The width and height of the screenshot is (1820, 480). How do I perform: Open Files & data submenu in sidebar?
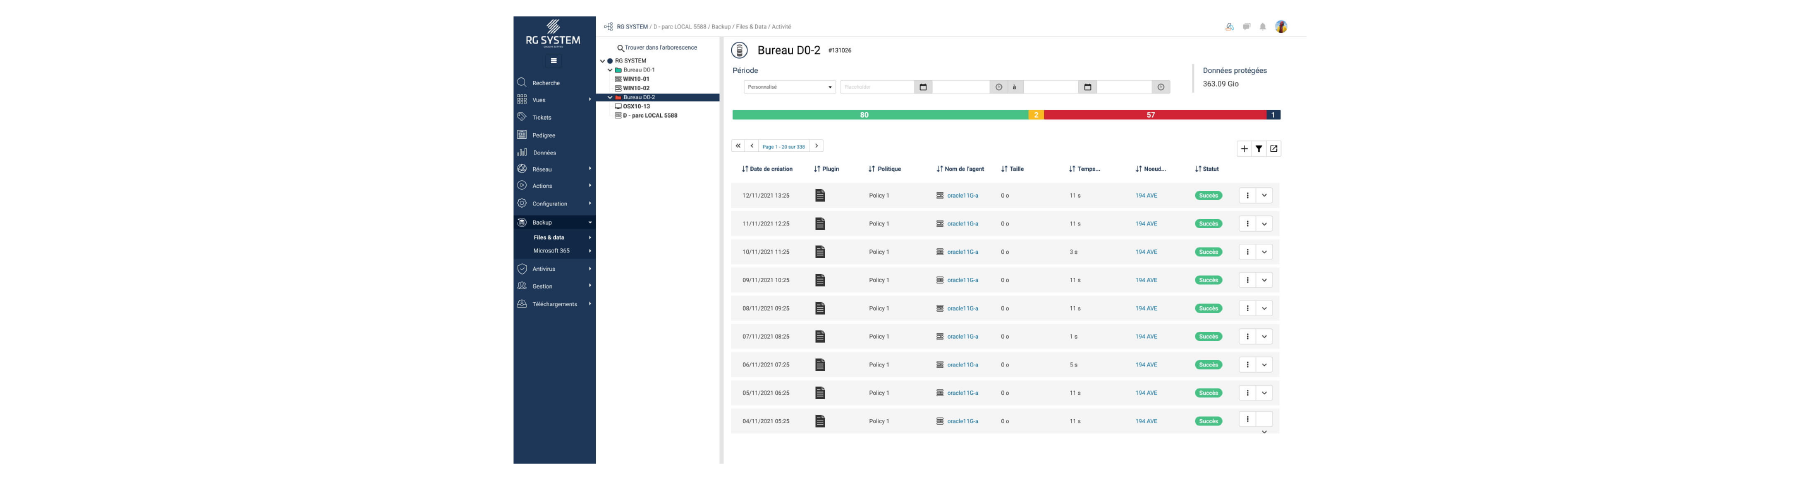pyautogui.click(x=549, y=238)
